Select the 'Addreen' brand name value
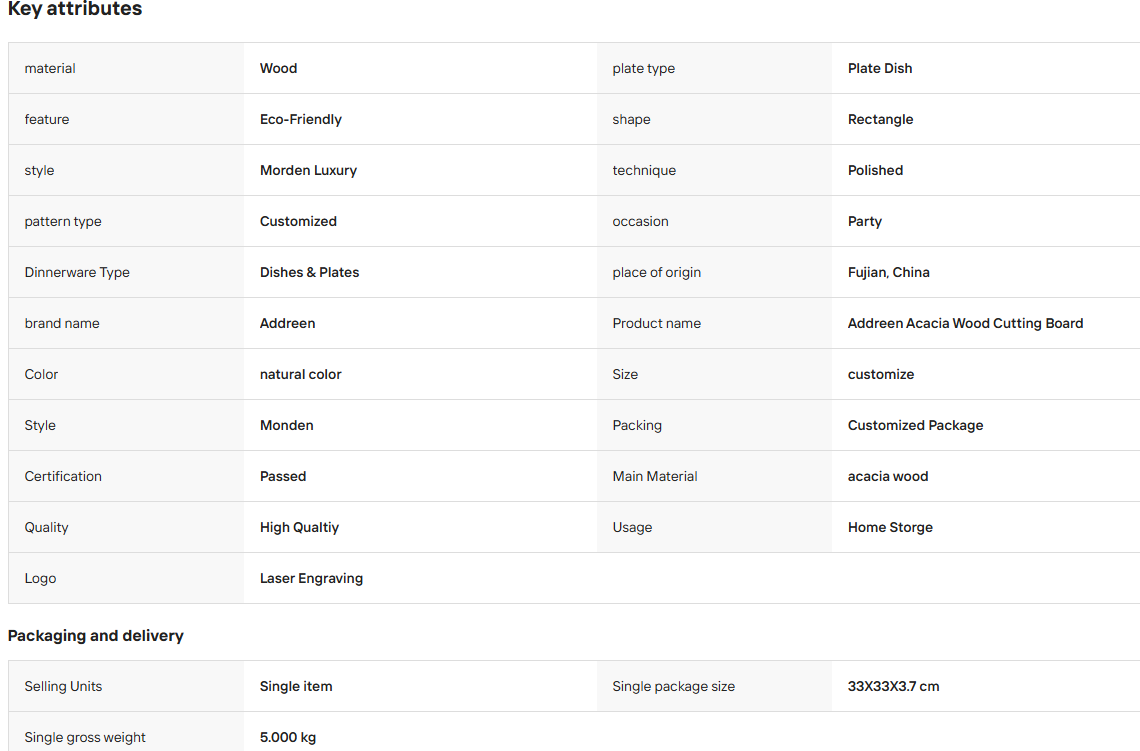 pos(287,324)
